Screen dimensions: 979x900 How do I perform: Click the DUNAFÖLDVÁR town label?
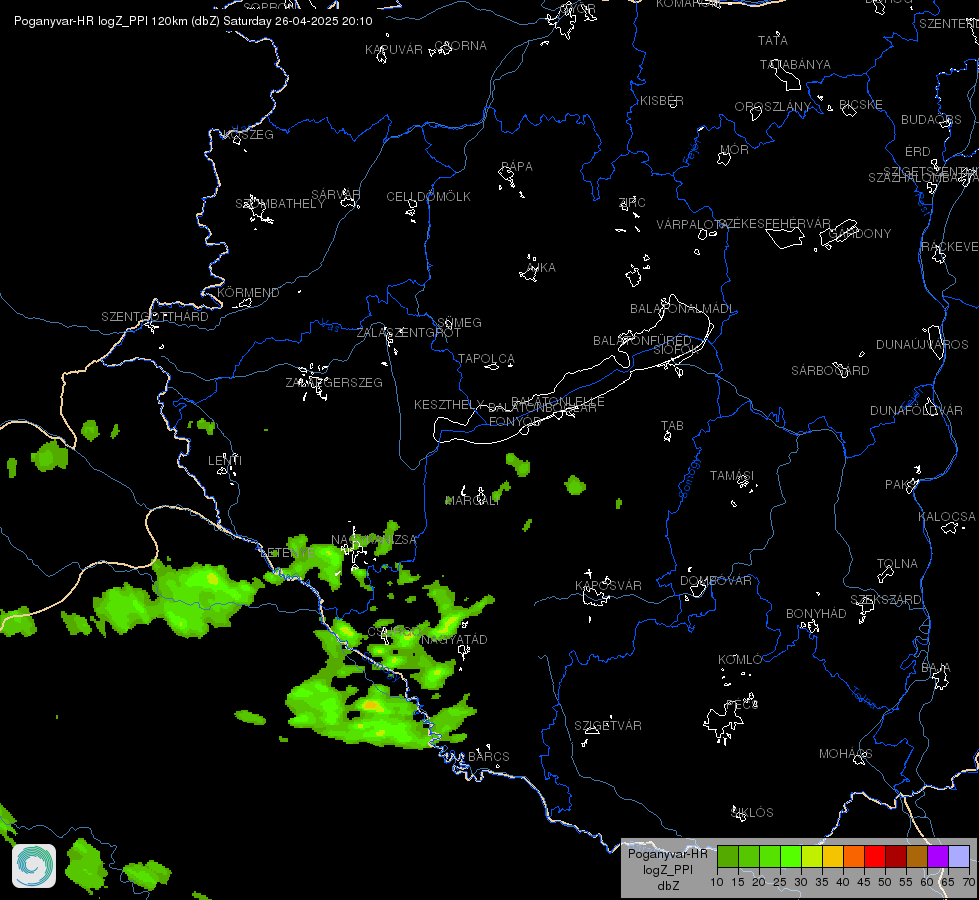point(916,410)
